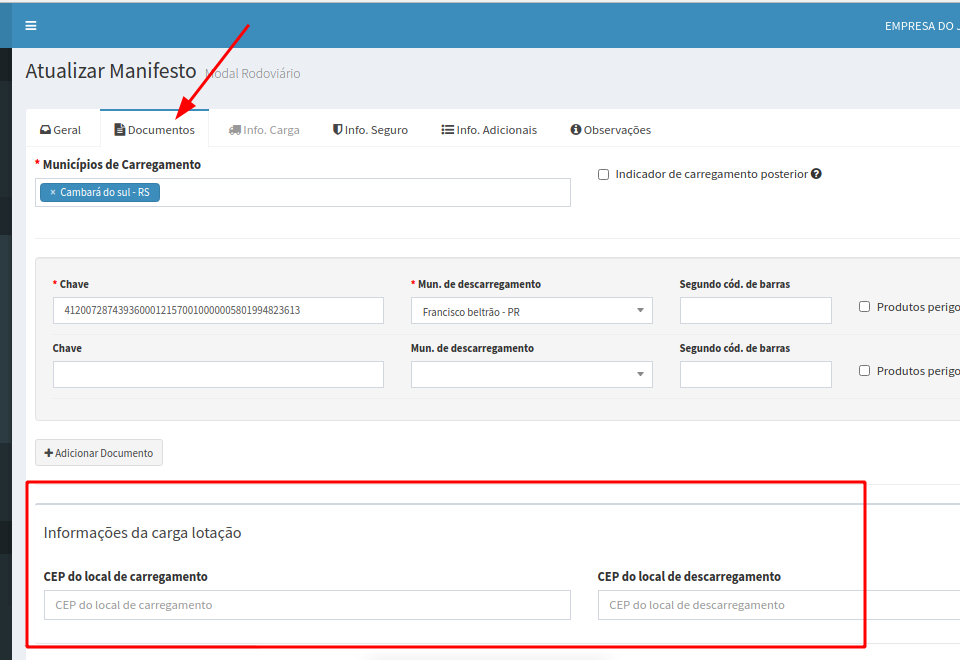Image resolution: width=960 pixels, height=660 pixels.
Task: Enable Indicador de carregamento posterior checkbox
Action: (x=603, y=174)
